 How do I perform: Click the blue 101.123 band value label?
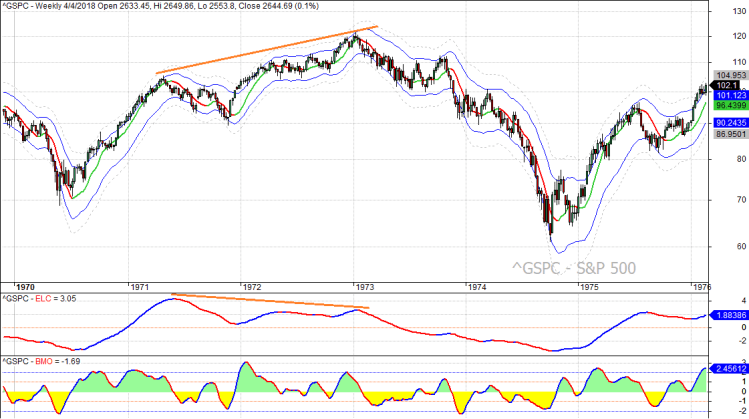click(731, 95)
